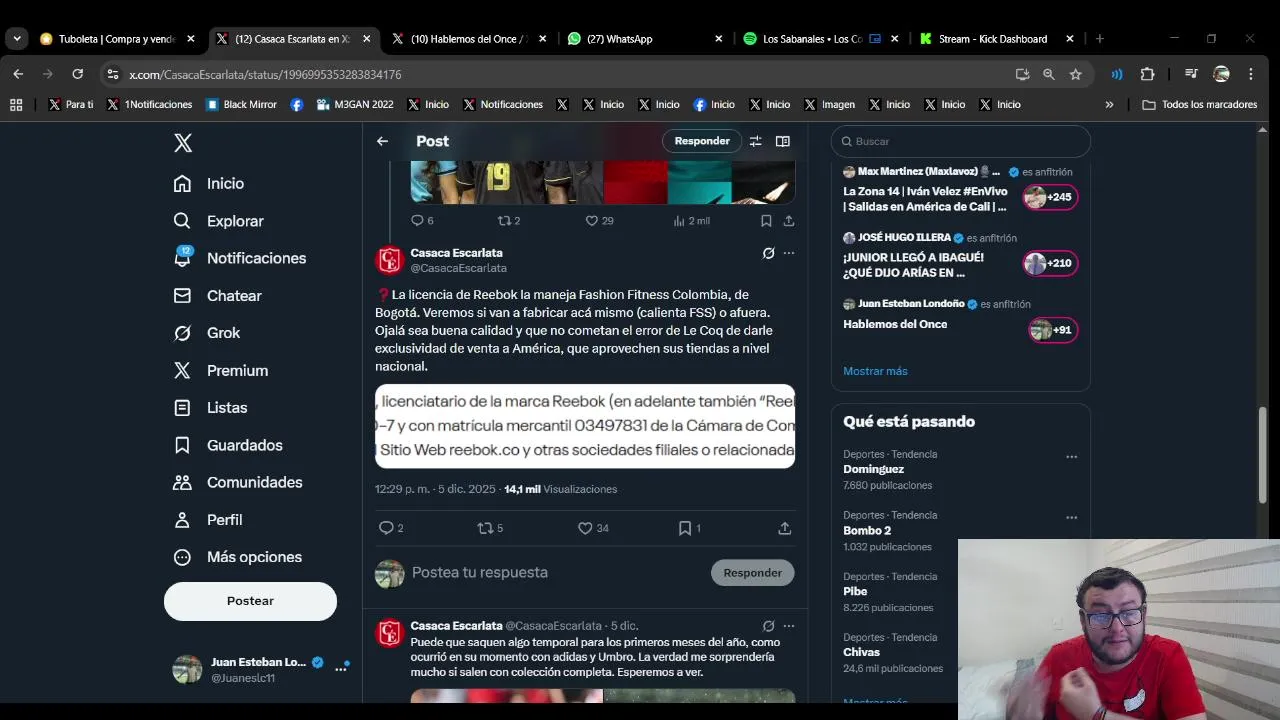Open the tab search dropdown
1280x720 pixels.
pyautogui.click(x=17, y=39)
